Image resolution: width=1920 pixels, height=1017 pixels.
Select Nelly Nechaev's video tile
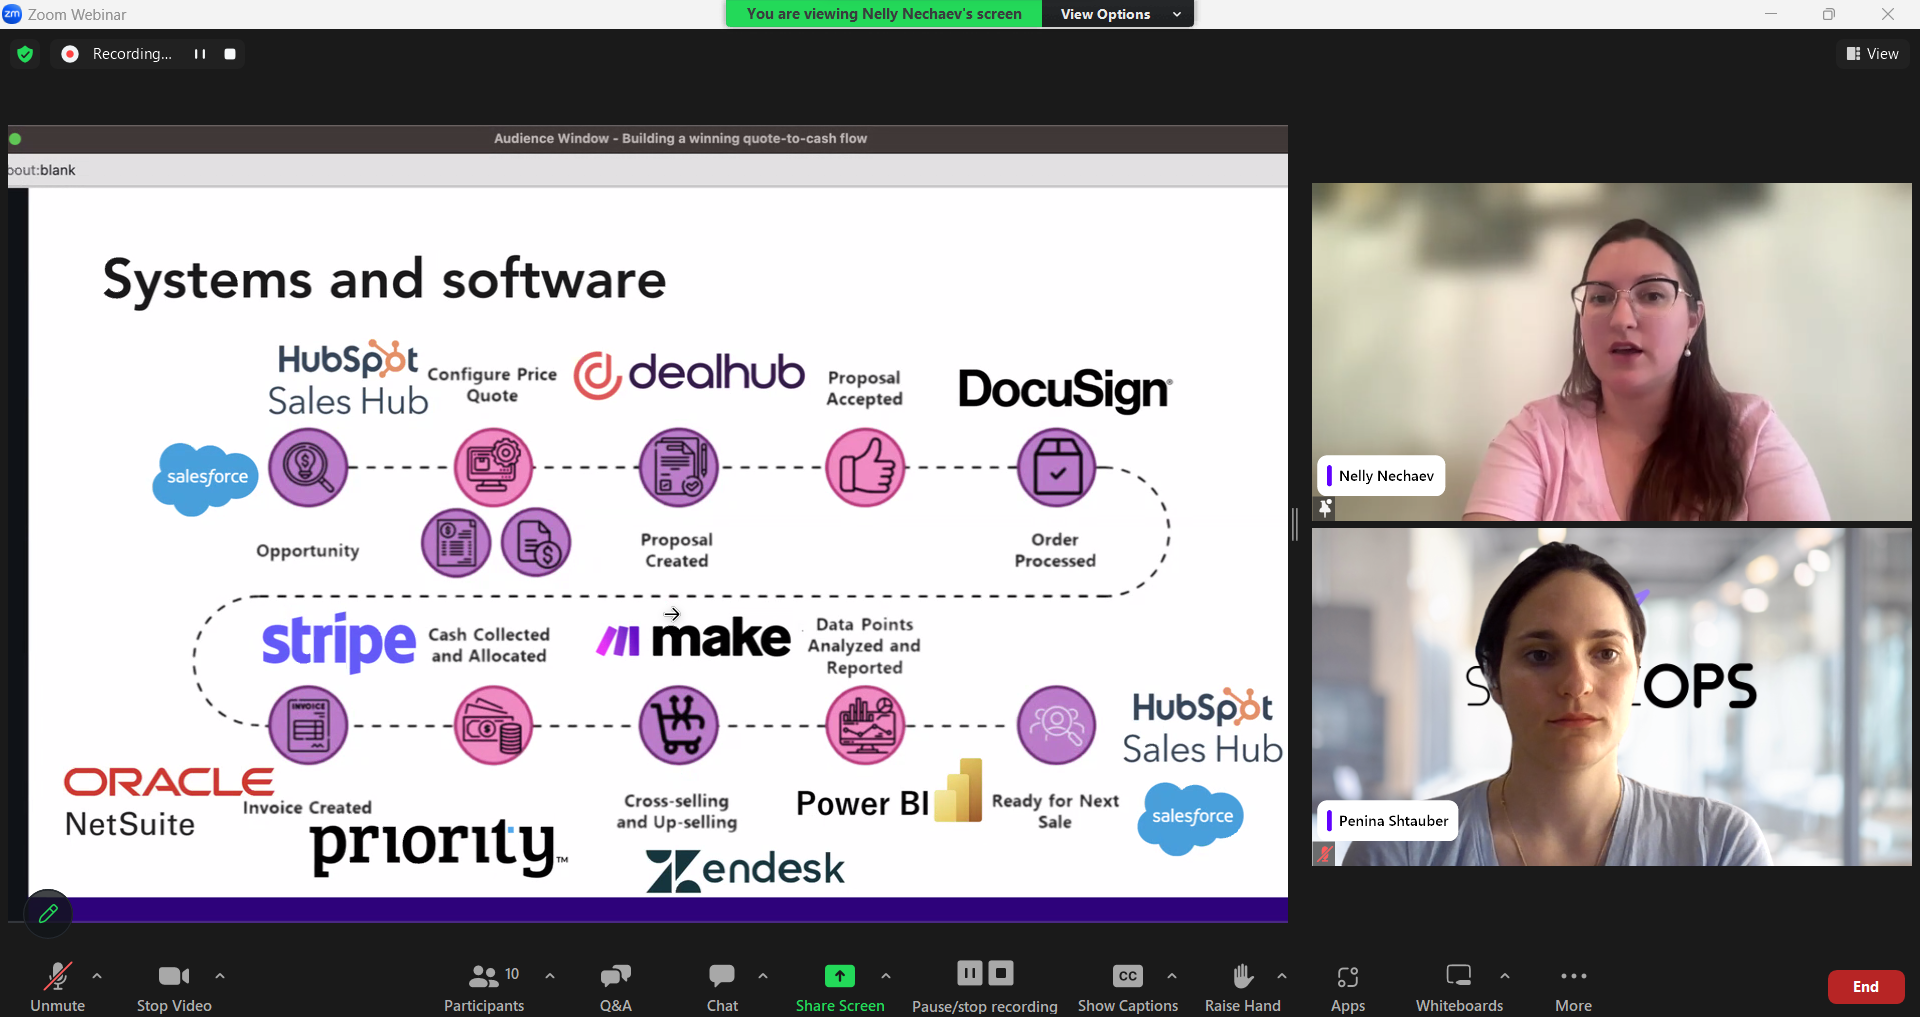click(1611, 351)
